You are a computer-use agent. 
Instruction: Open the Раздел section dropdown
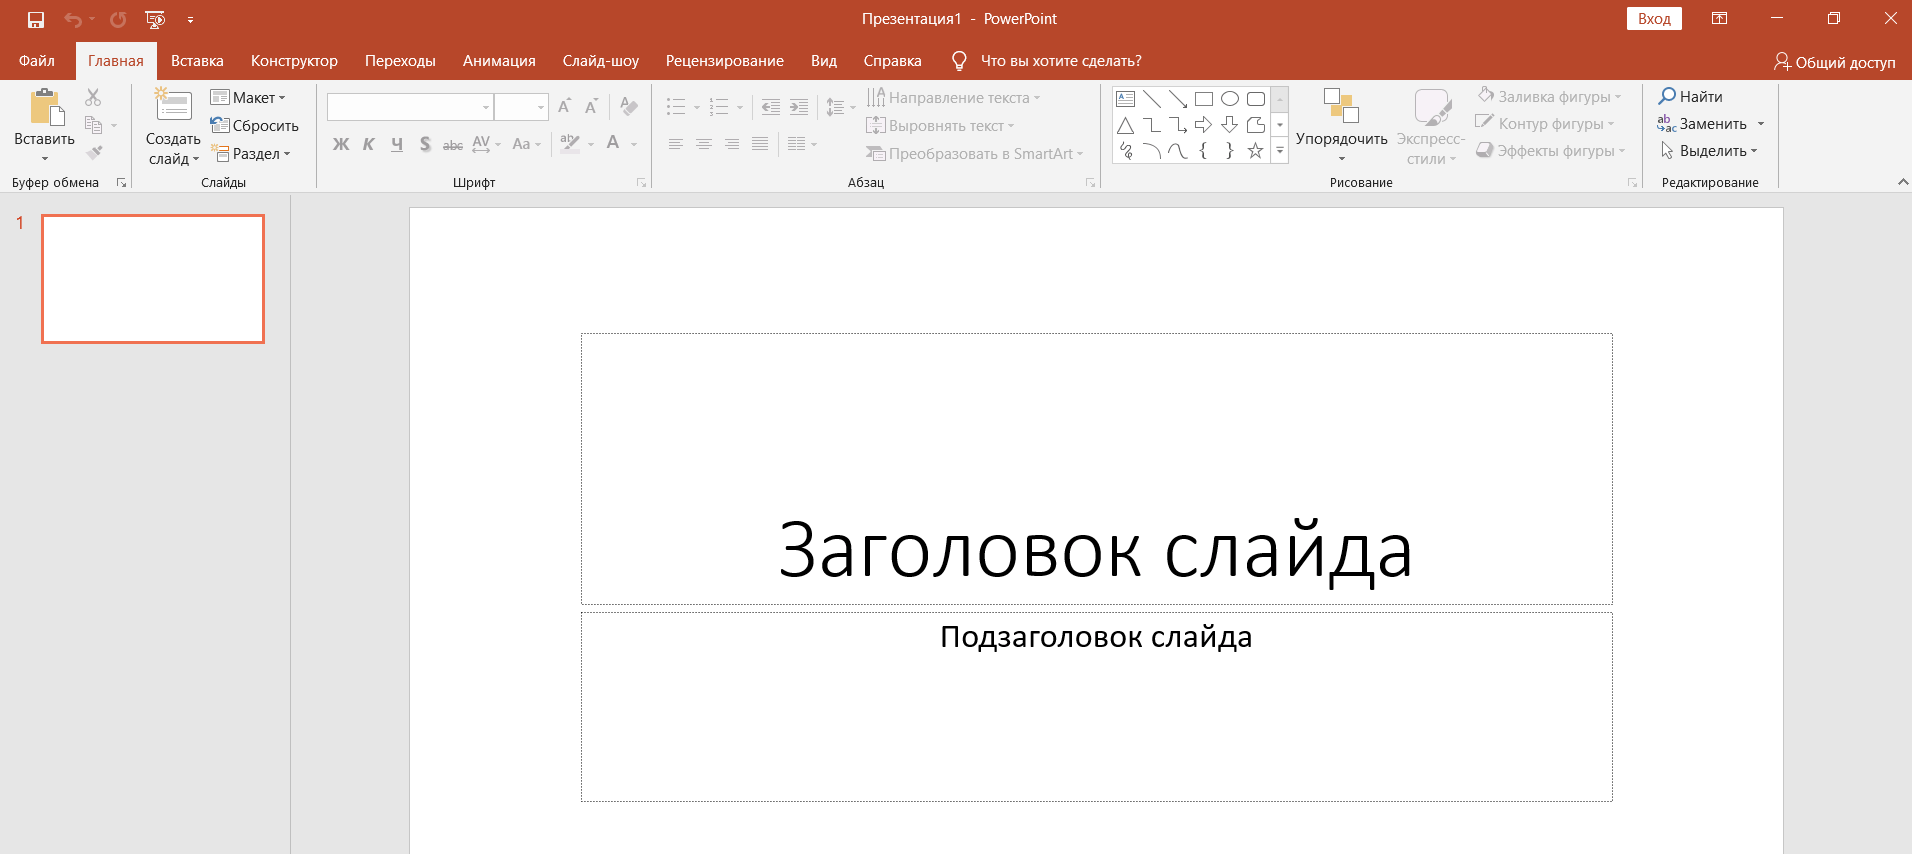tap(251, 153)
